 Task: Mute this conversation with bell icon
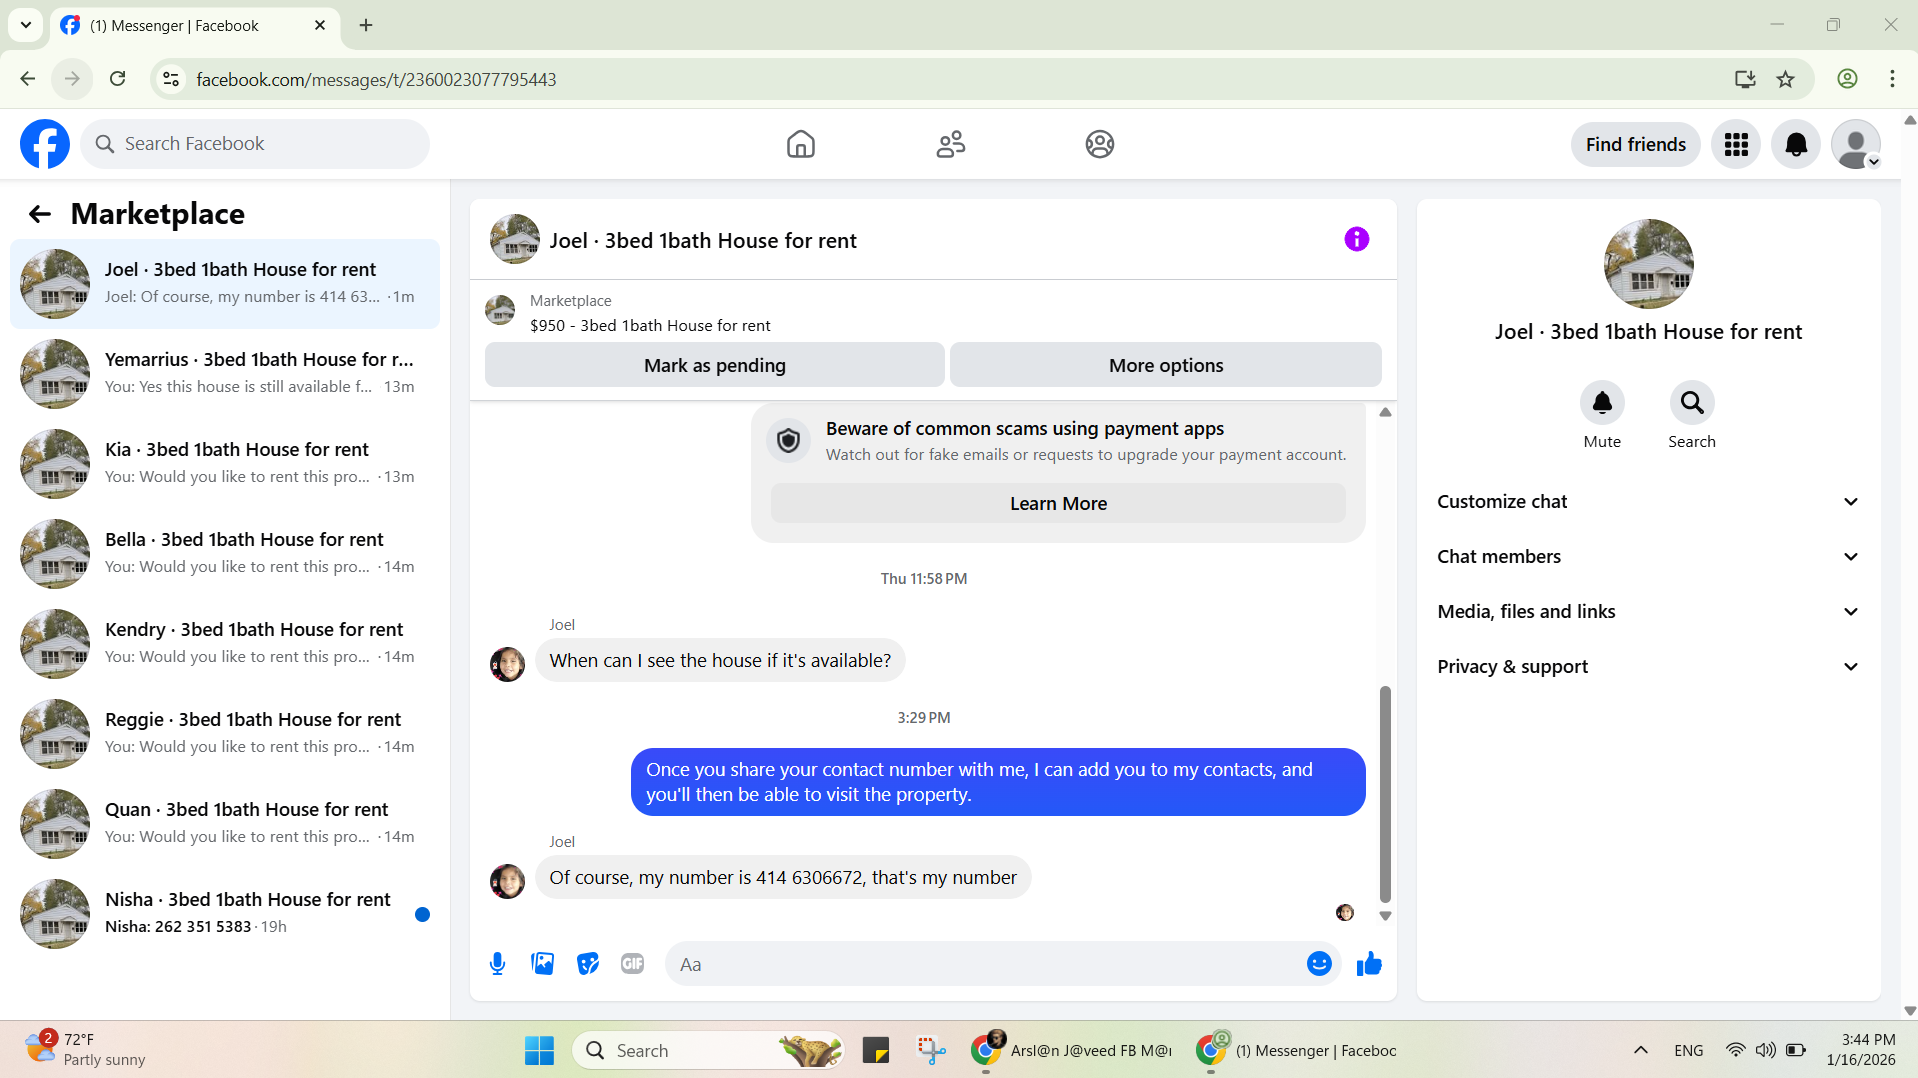pyautogui.click(x=1601, y=403)
